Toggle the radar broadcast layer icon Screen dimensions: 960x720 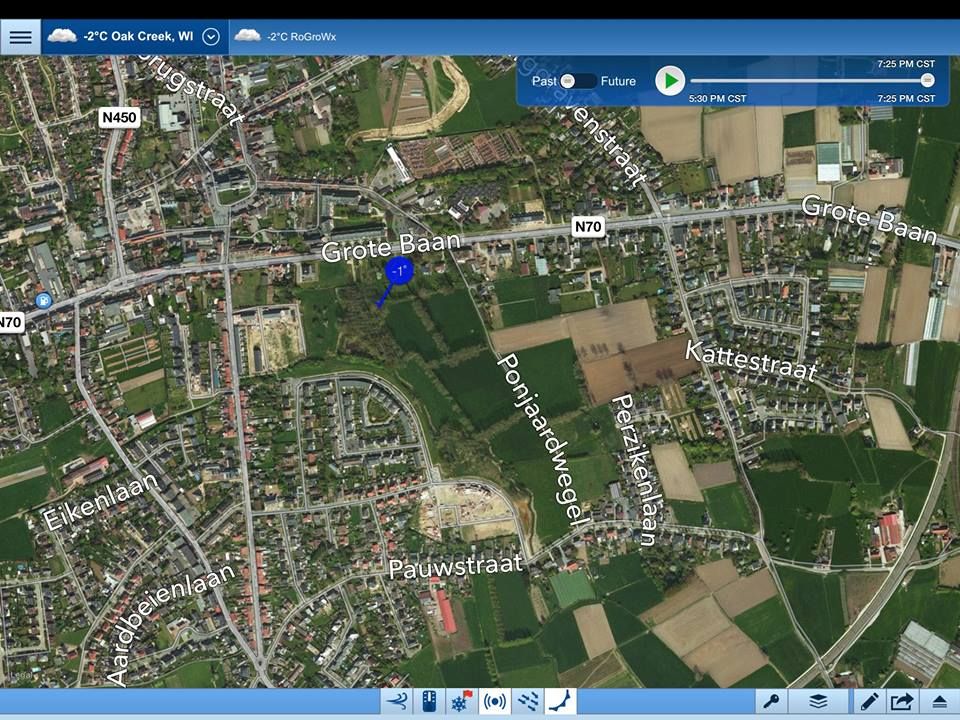tap(495, 702)
